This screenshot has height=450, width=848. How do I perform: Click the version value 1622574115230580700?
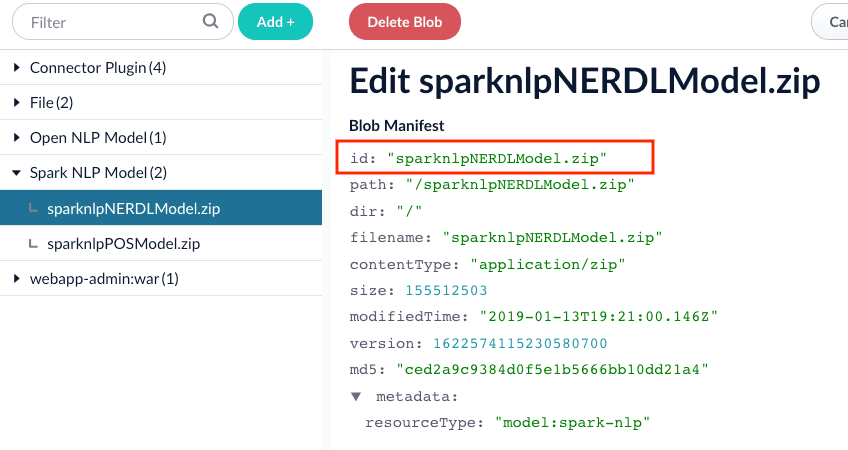coord(520,343)
